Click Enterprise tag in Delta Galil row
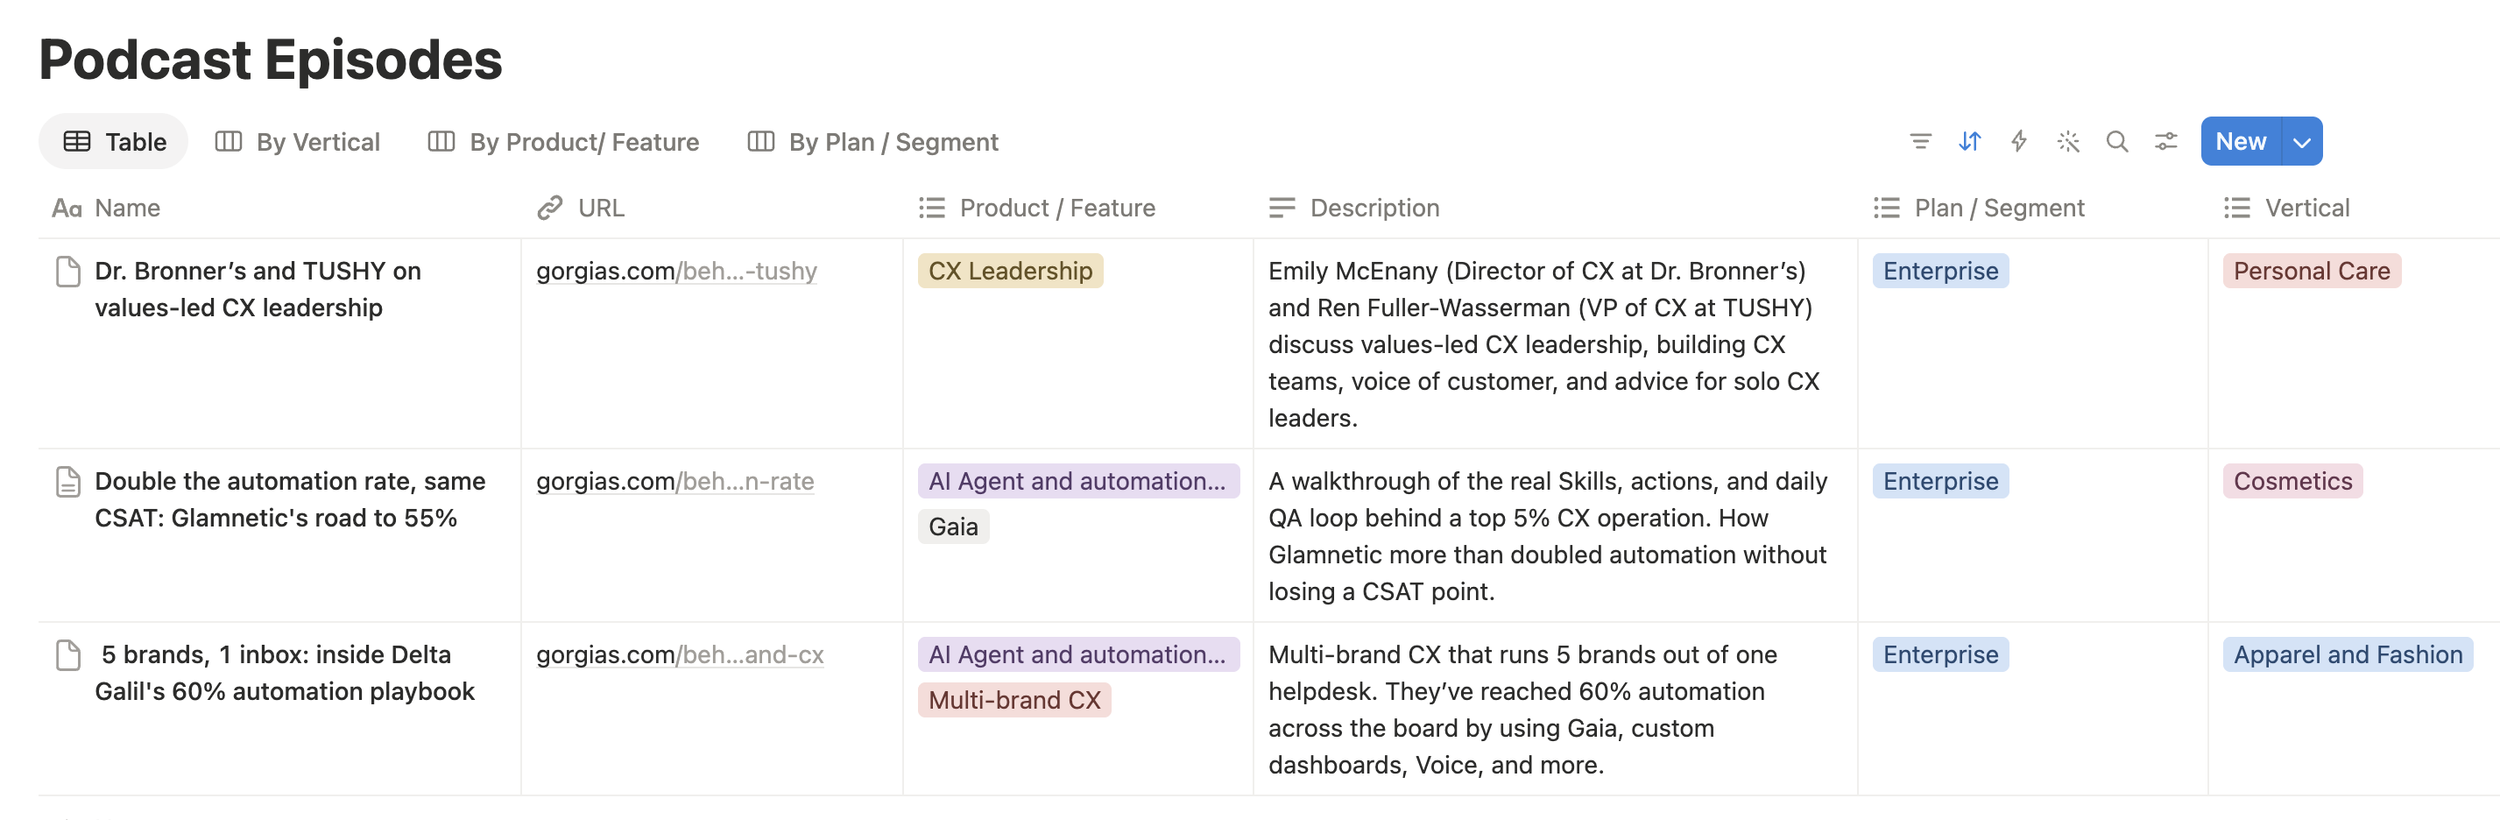The height and width of the screenshot is (820, 2500). coord(1940,655)
